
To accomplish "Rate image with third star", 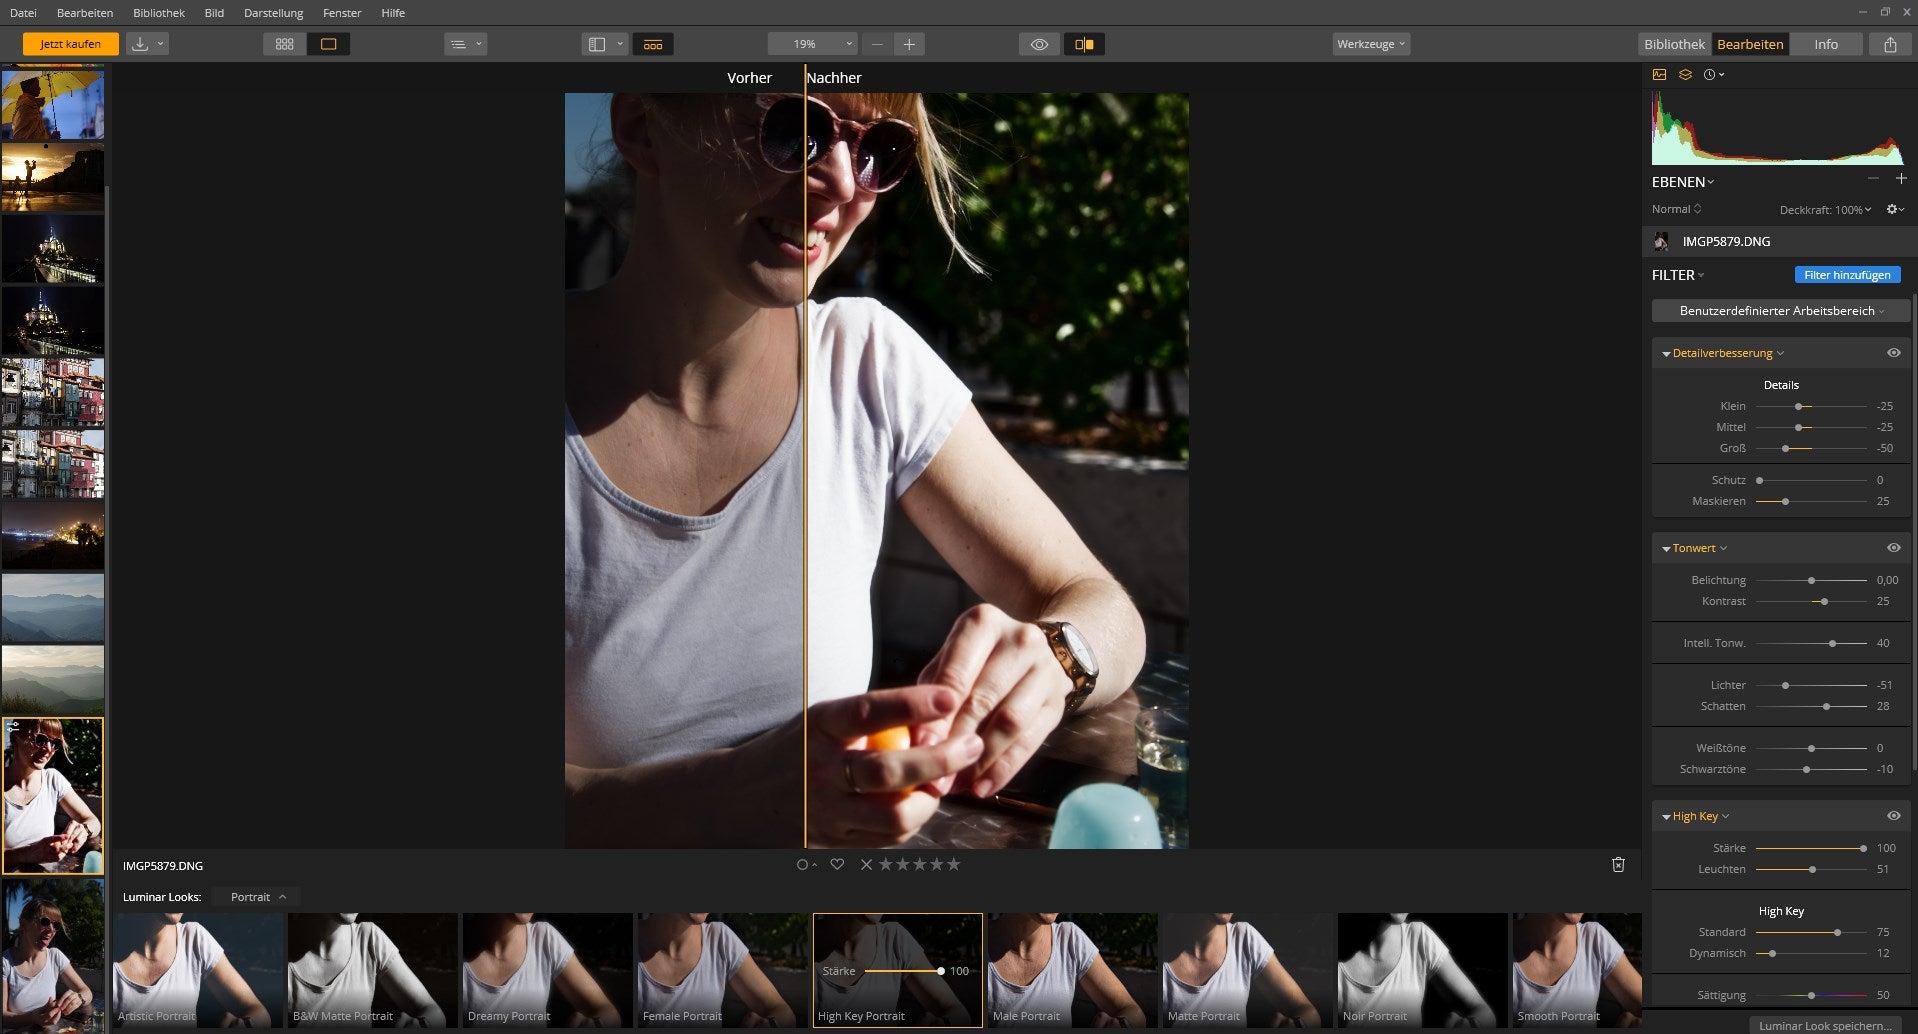I will tap(920, 865).
